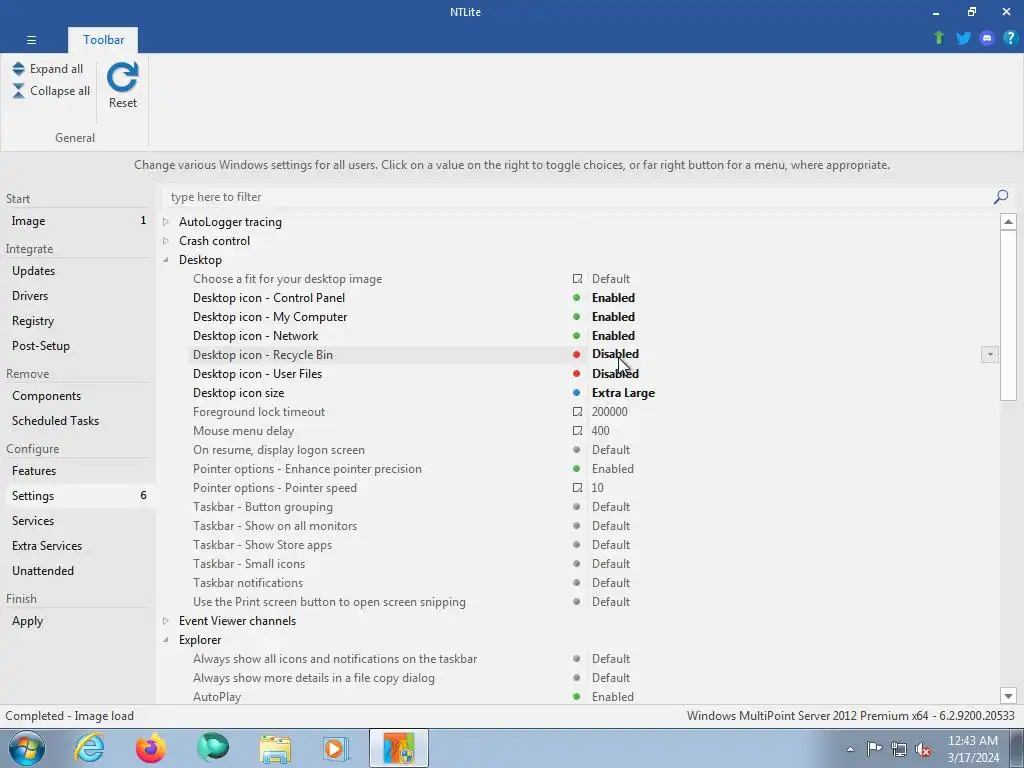
Task: Open the green globe browser taskbar icon
Action: (x=213, y=748)
